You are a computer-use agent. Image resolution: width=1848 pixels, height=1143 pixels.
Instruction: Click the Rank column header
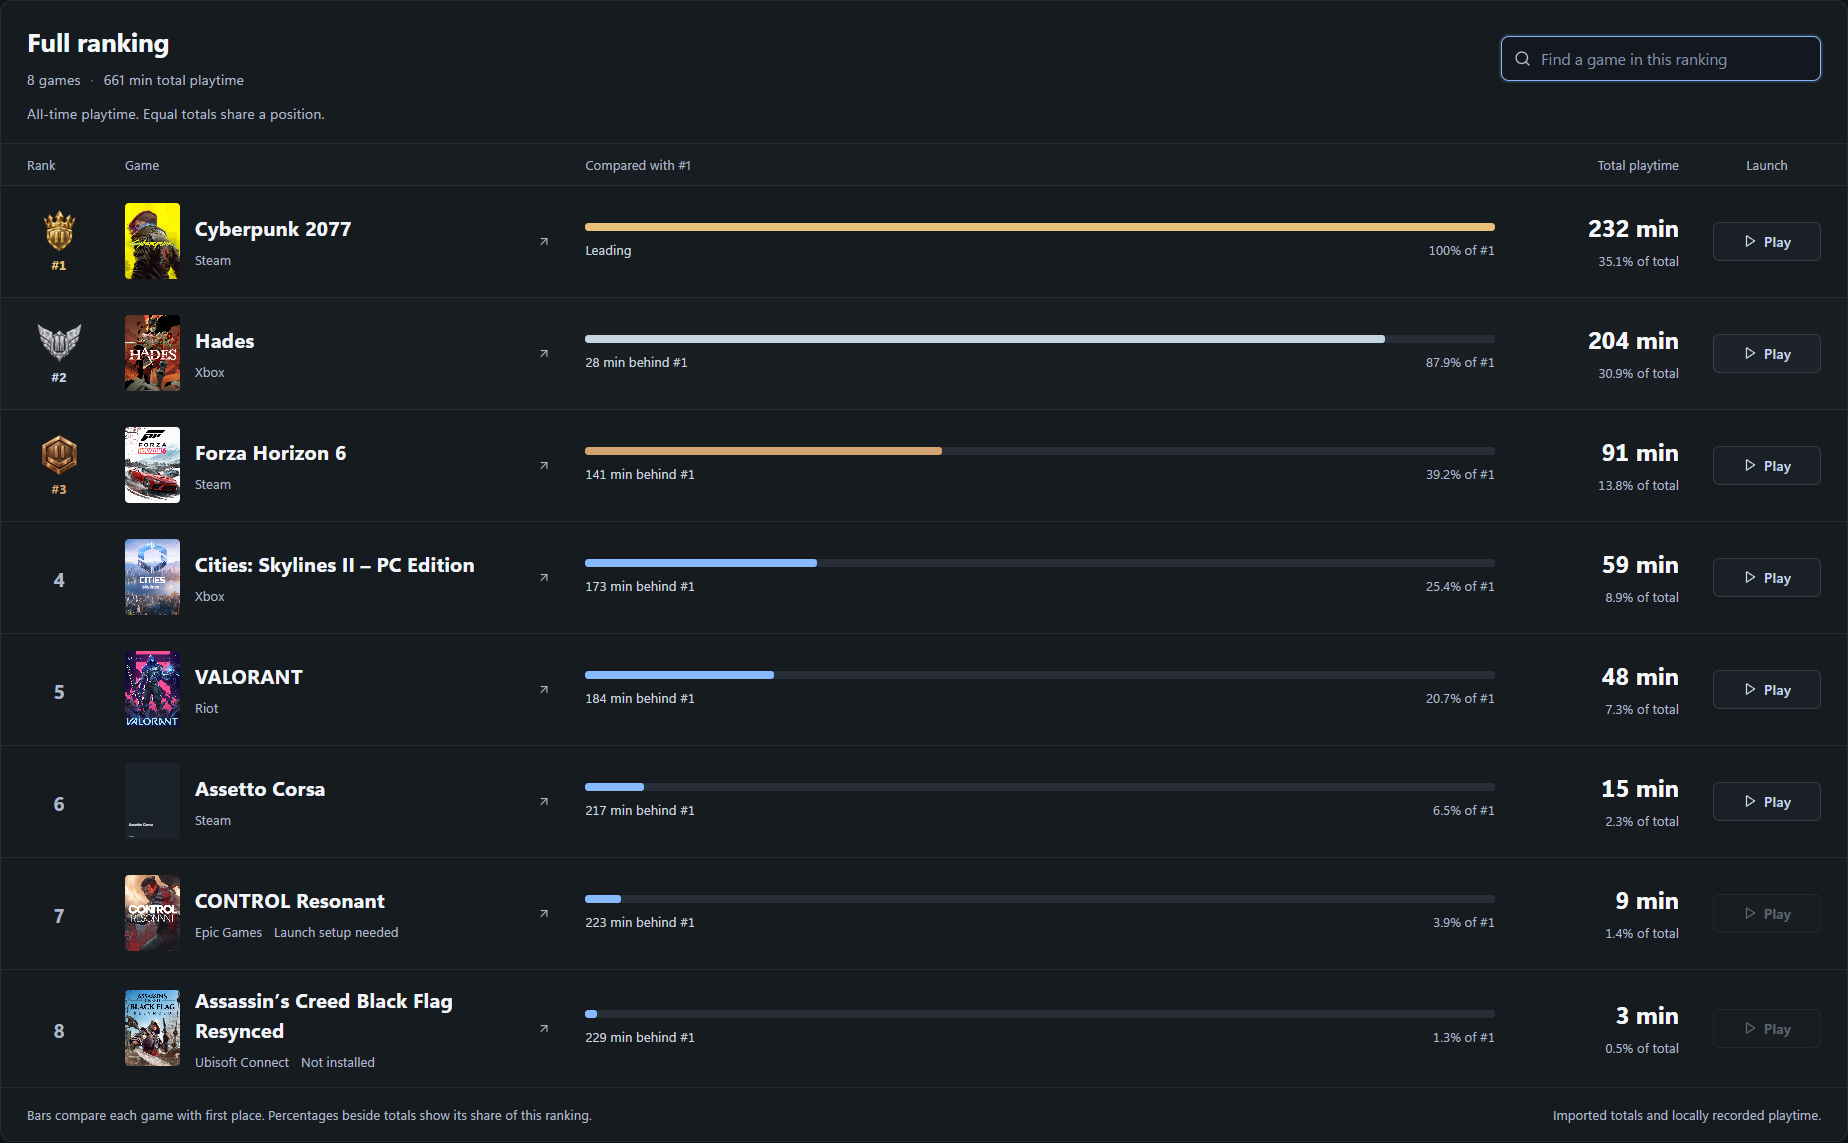(x=41, y=166)
